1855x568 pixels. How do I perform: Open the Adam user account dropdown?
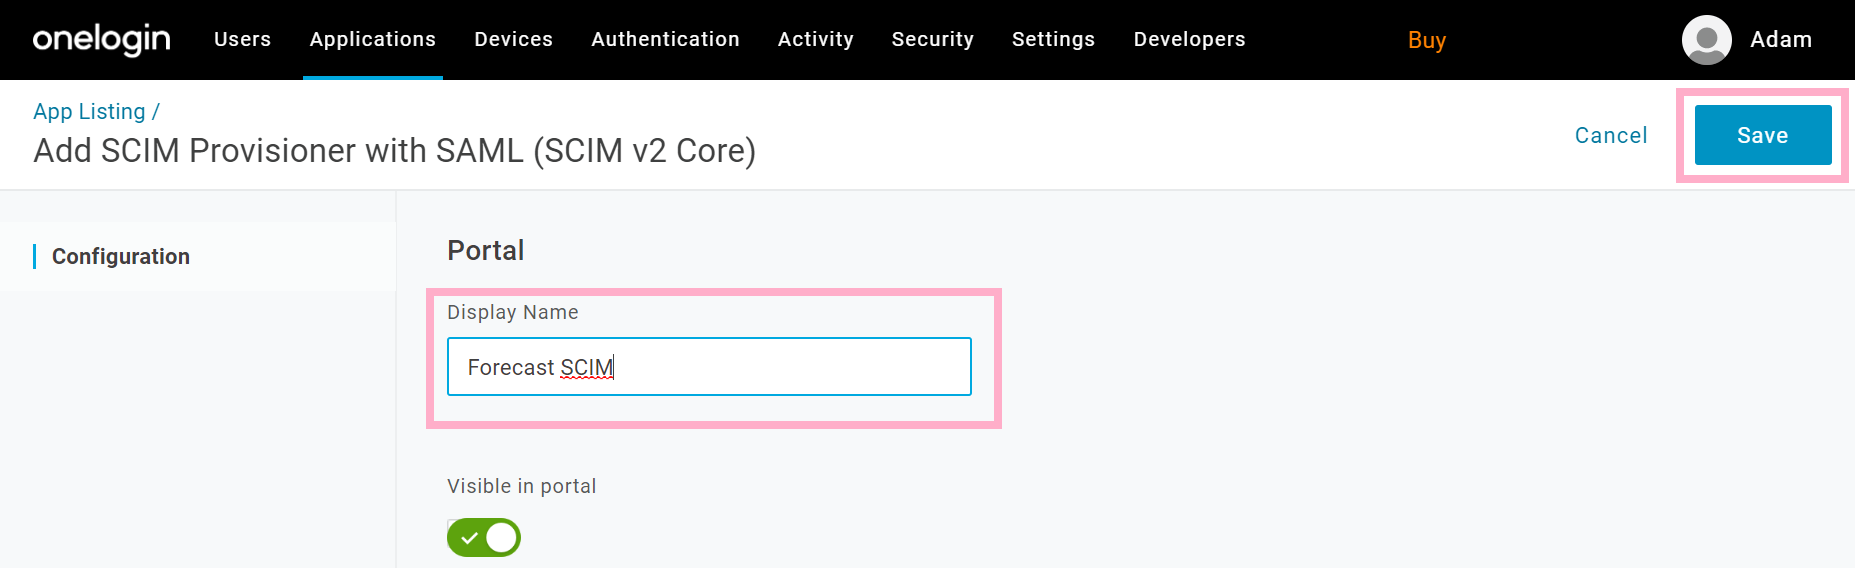(x=1781, y=39)
